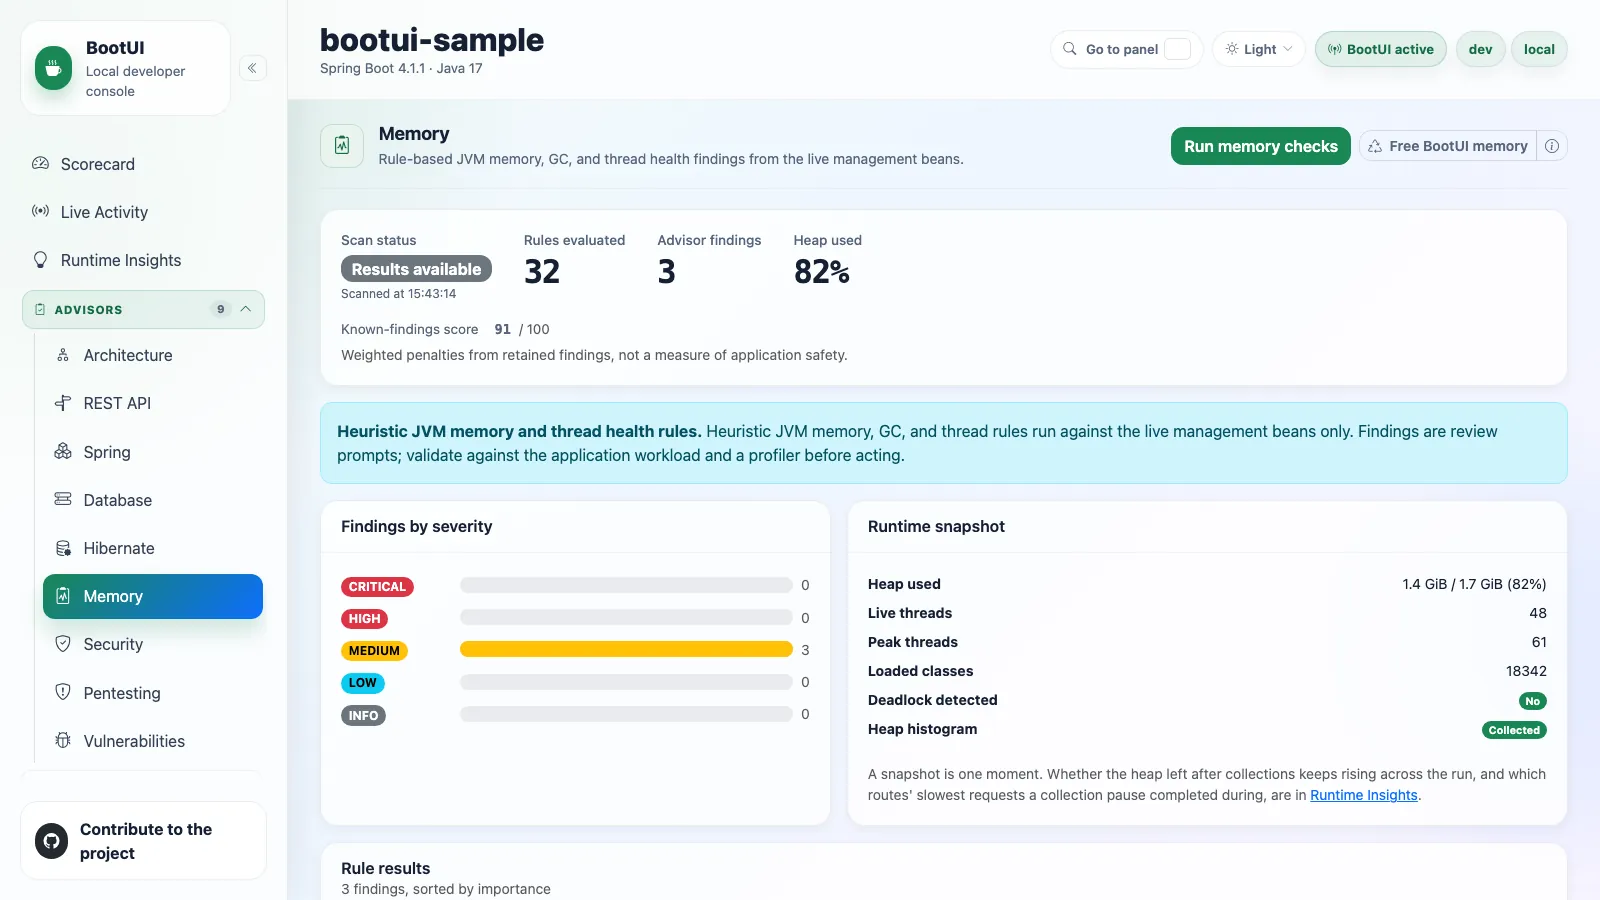Click the Scorecard gauge icon

pyautogui.click(x=41, y=164)
